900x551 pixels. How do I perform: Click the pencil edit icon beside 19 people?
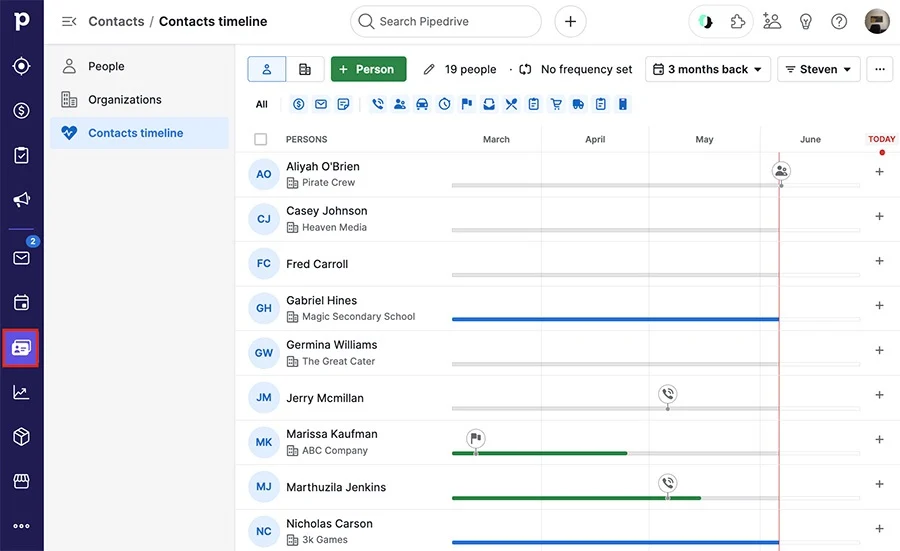(429, 69)
